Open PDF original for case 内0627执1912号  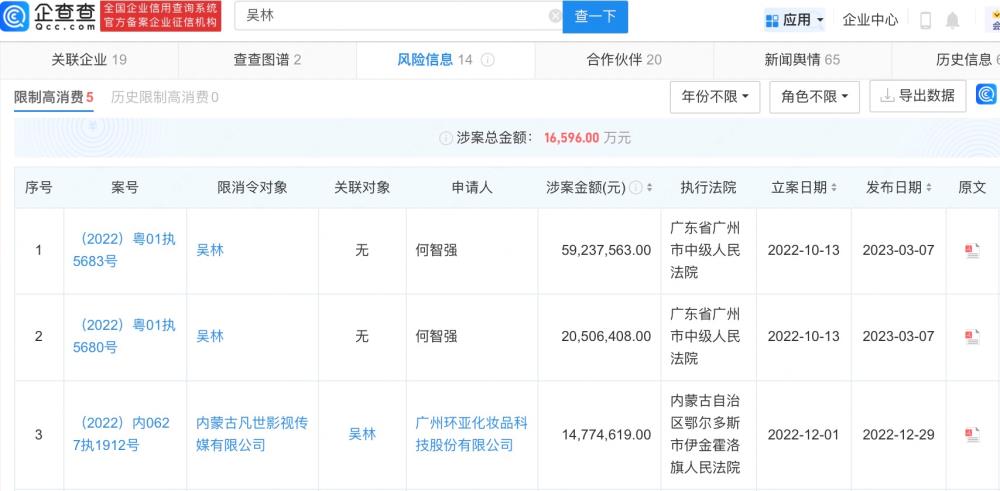point(971,435)
